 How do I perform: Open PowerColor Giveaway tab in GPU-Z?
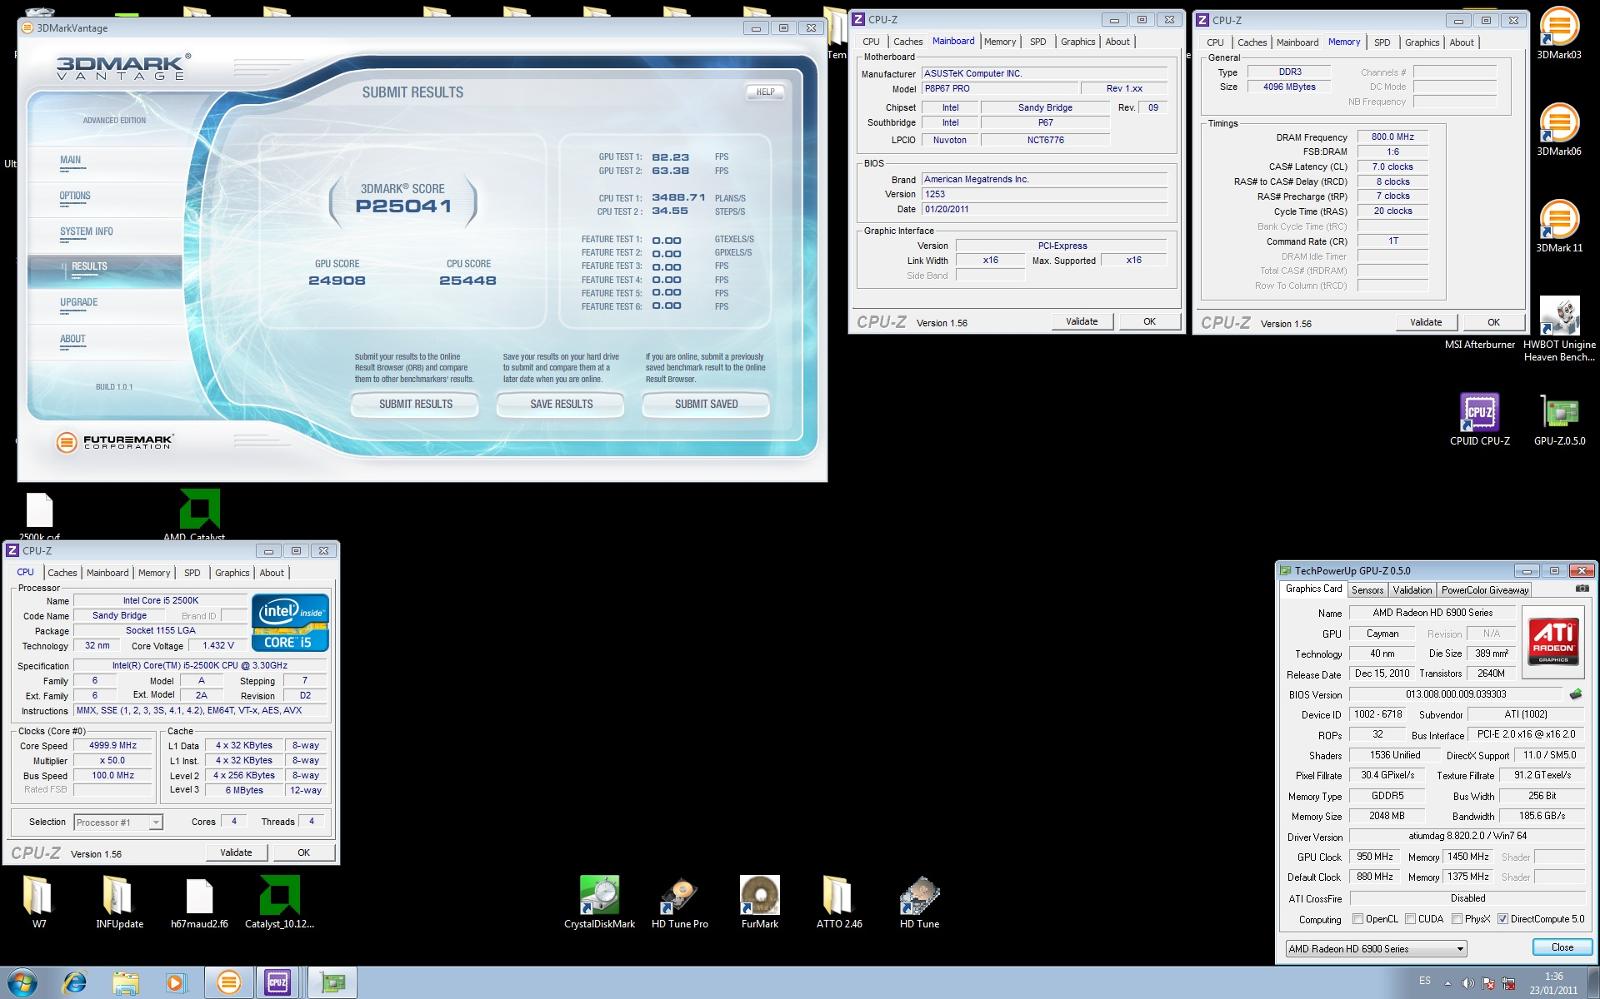1485,590
